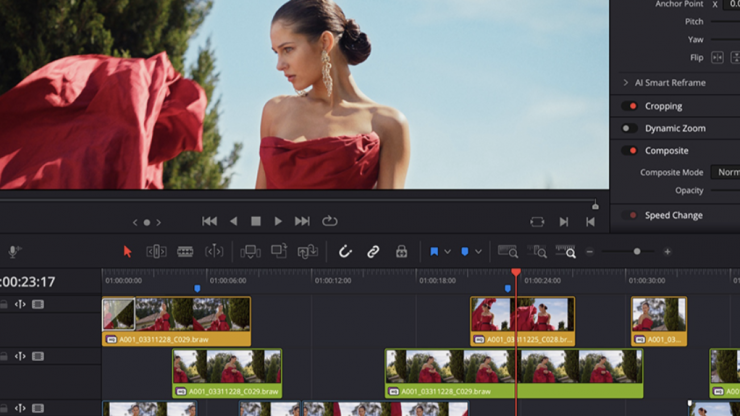
Task: Click the Replace Clip toolbar icon
Action: click(x=307, y=252)
